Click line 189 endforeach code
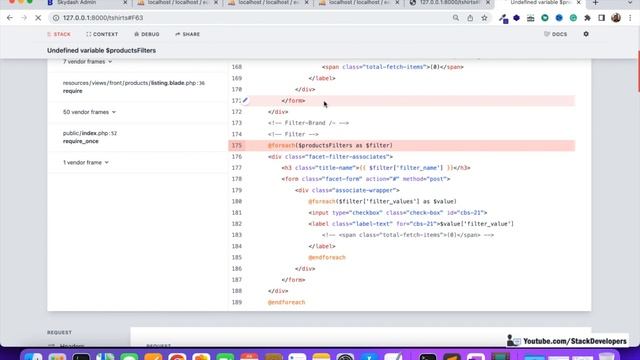 point(286,302)
